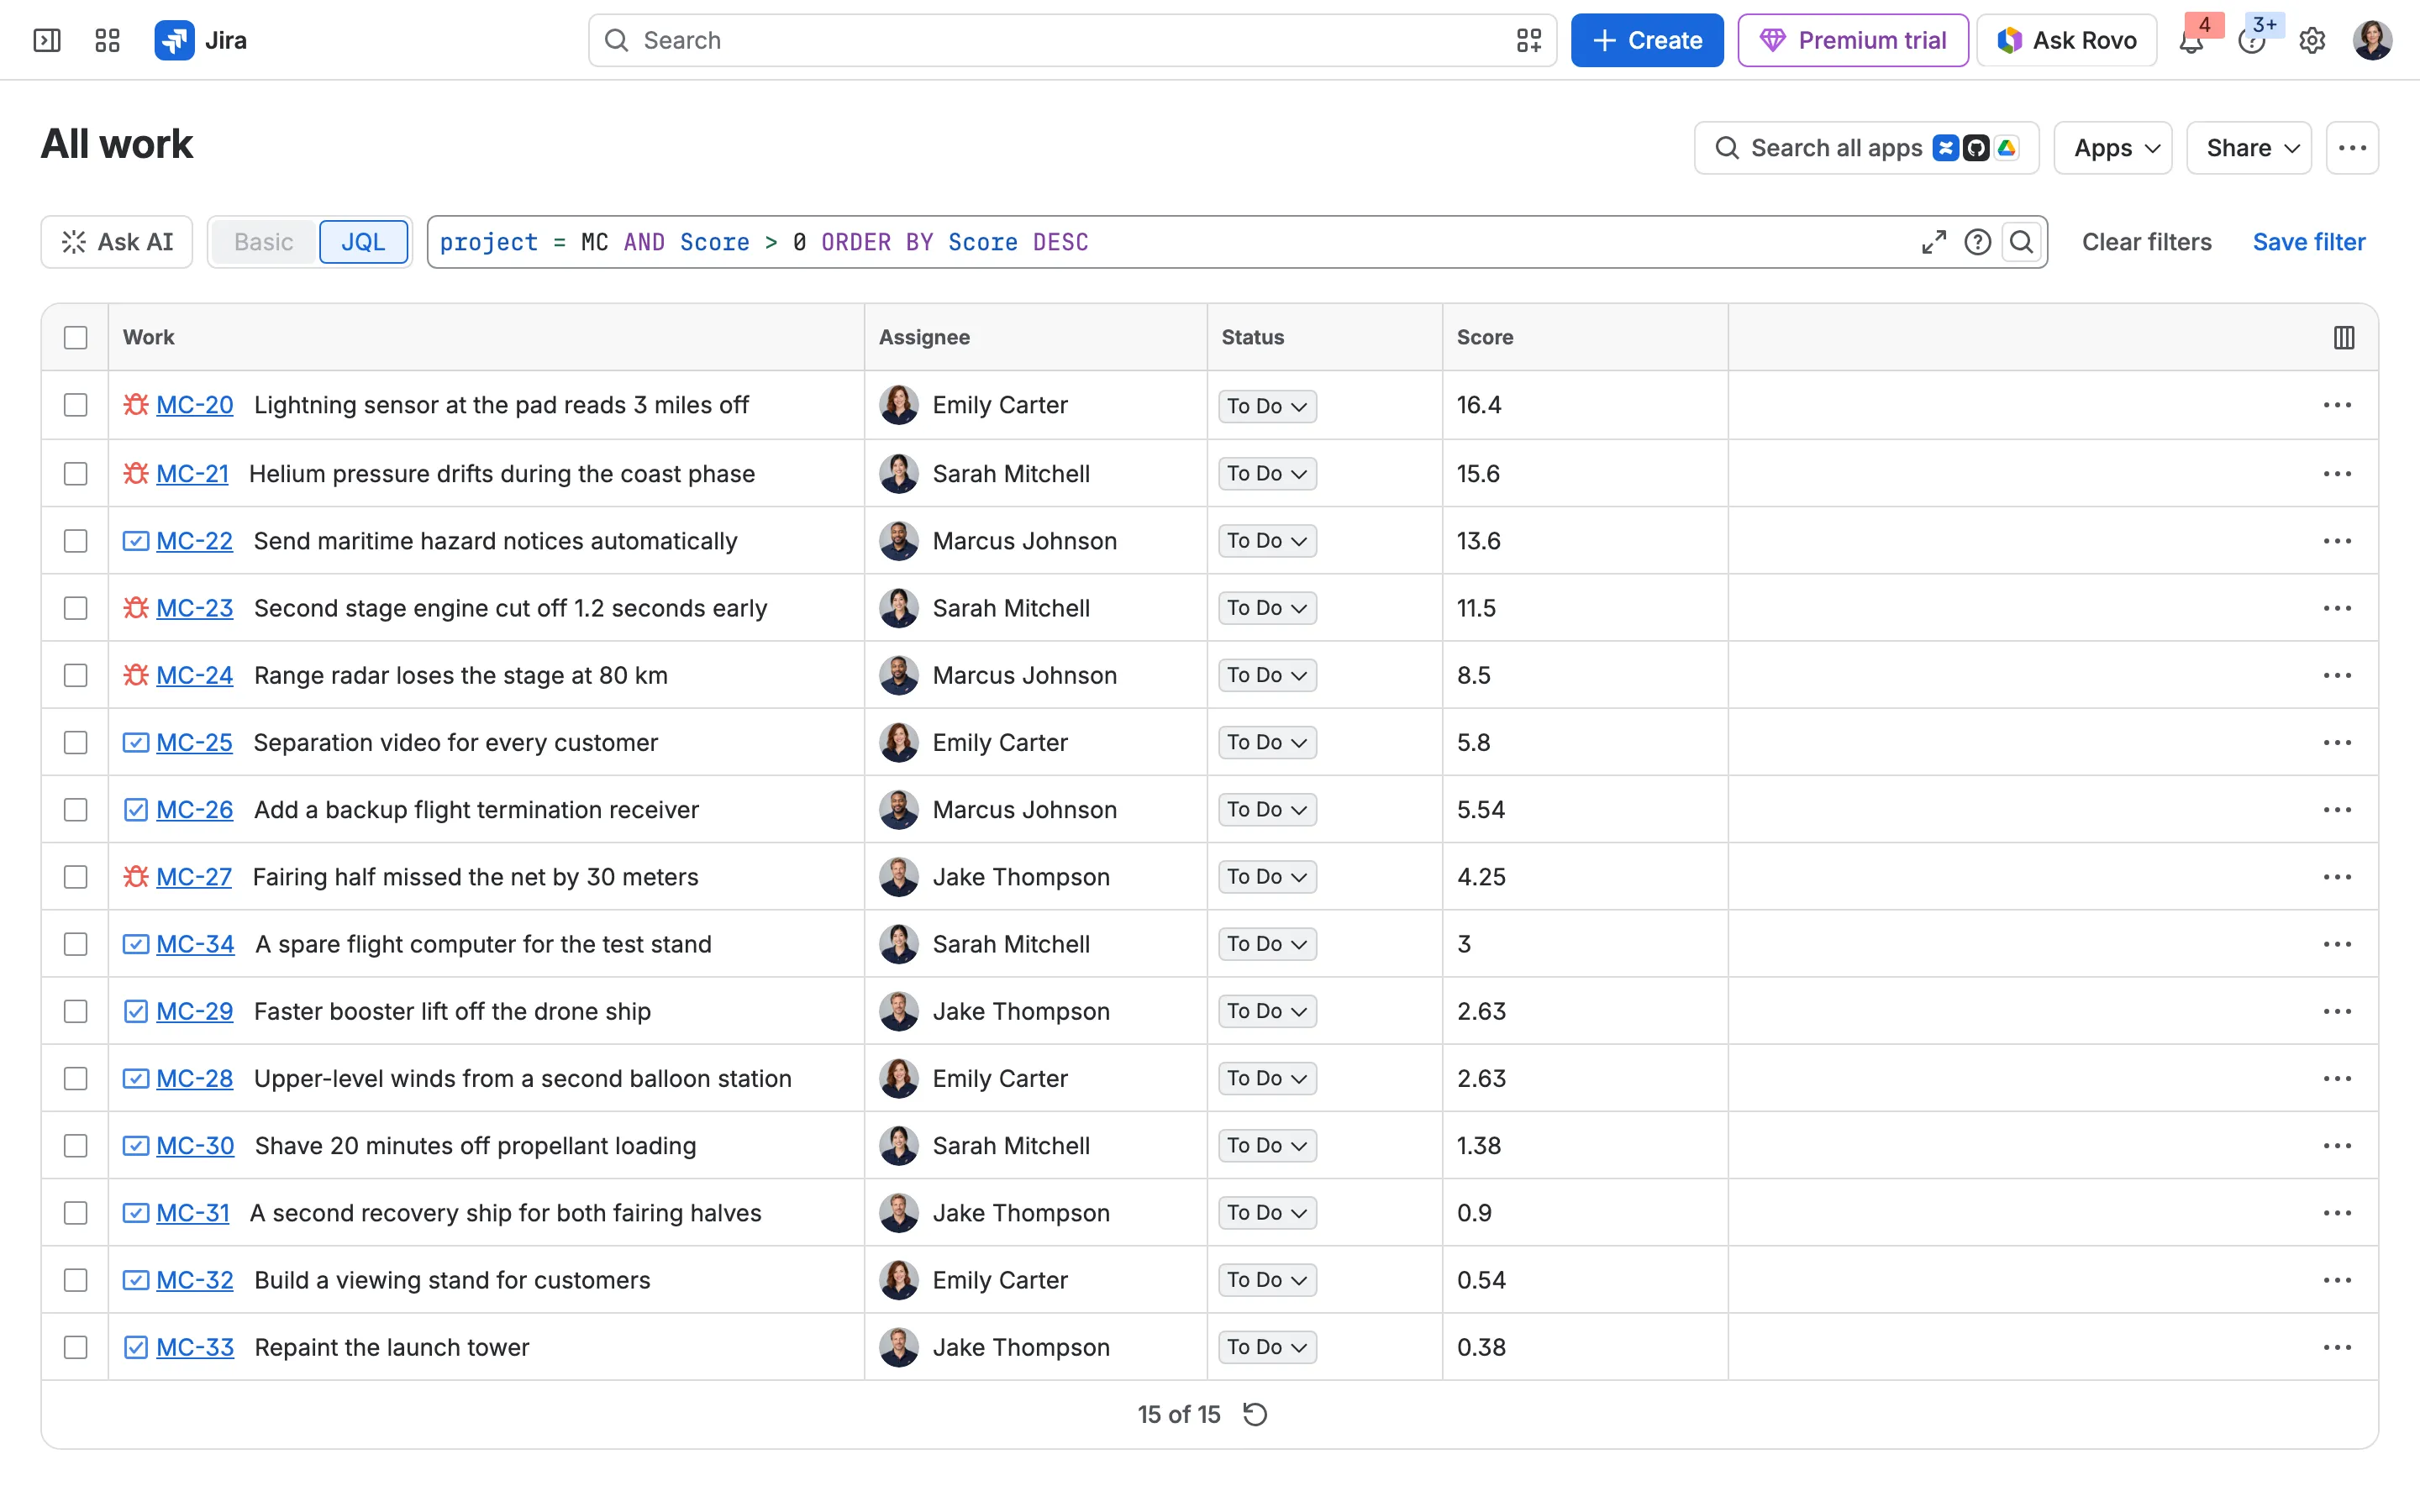Open the status dropdown for MC-31
Screen dimensions: 2420x1512
pyautogui.click(x=1267, y=1213)
